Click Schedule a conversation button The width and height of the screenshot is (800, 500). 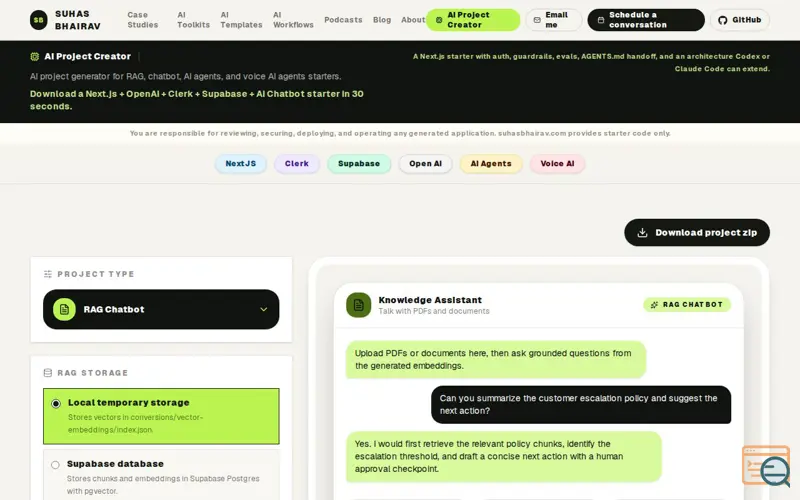[x=646, y=20]
